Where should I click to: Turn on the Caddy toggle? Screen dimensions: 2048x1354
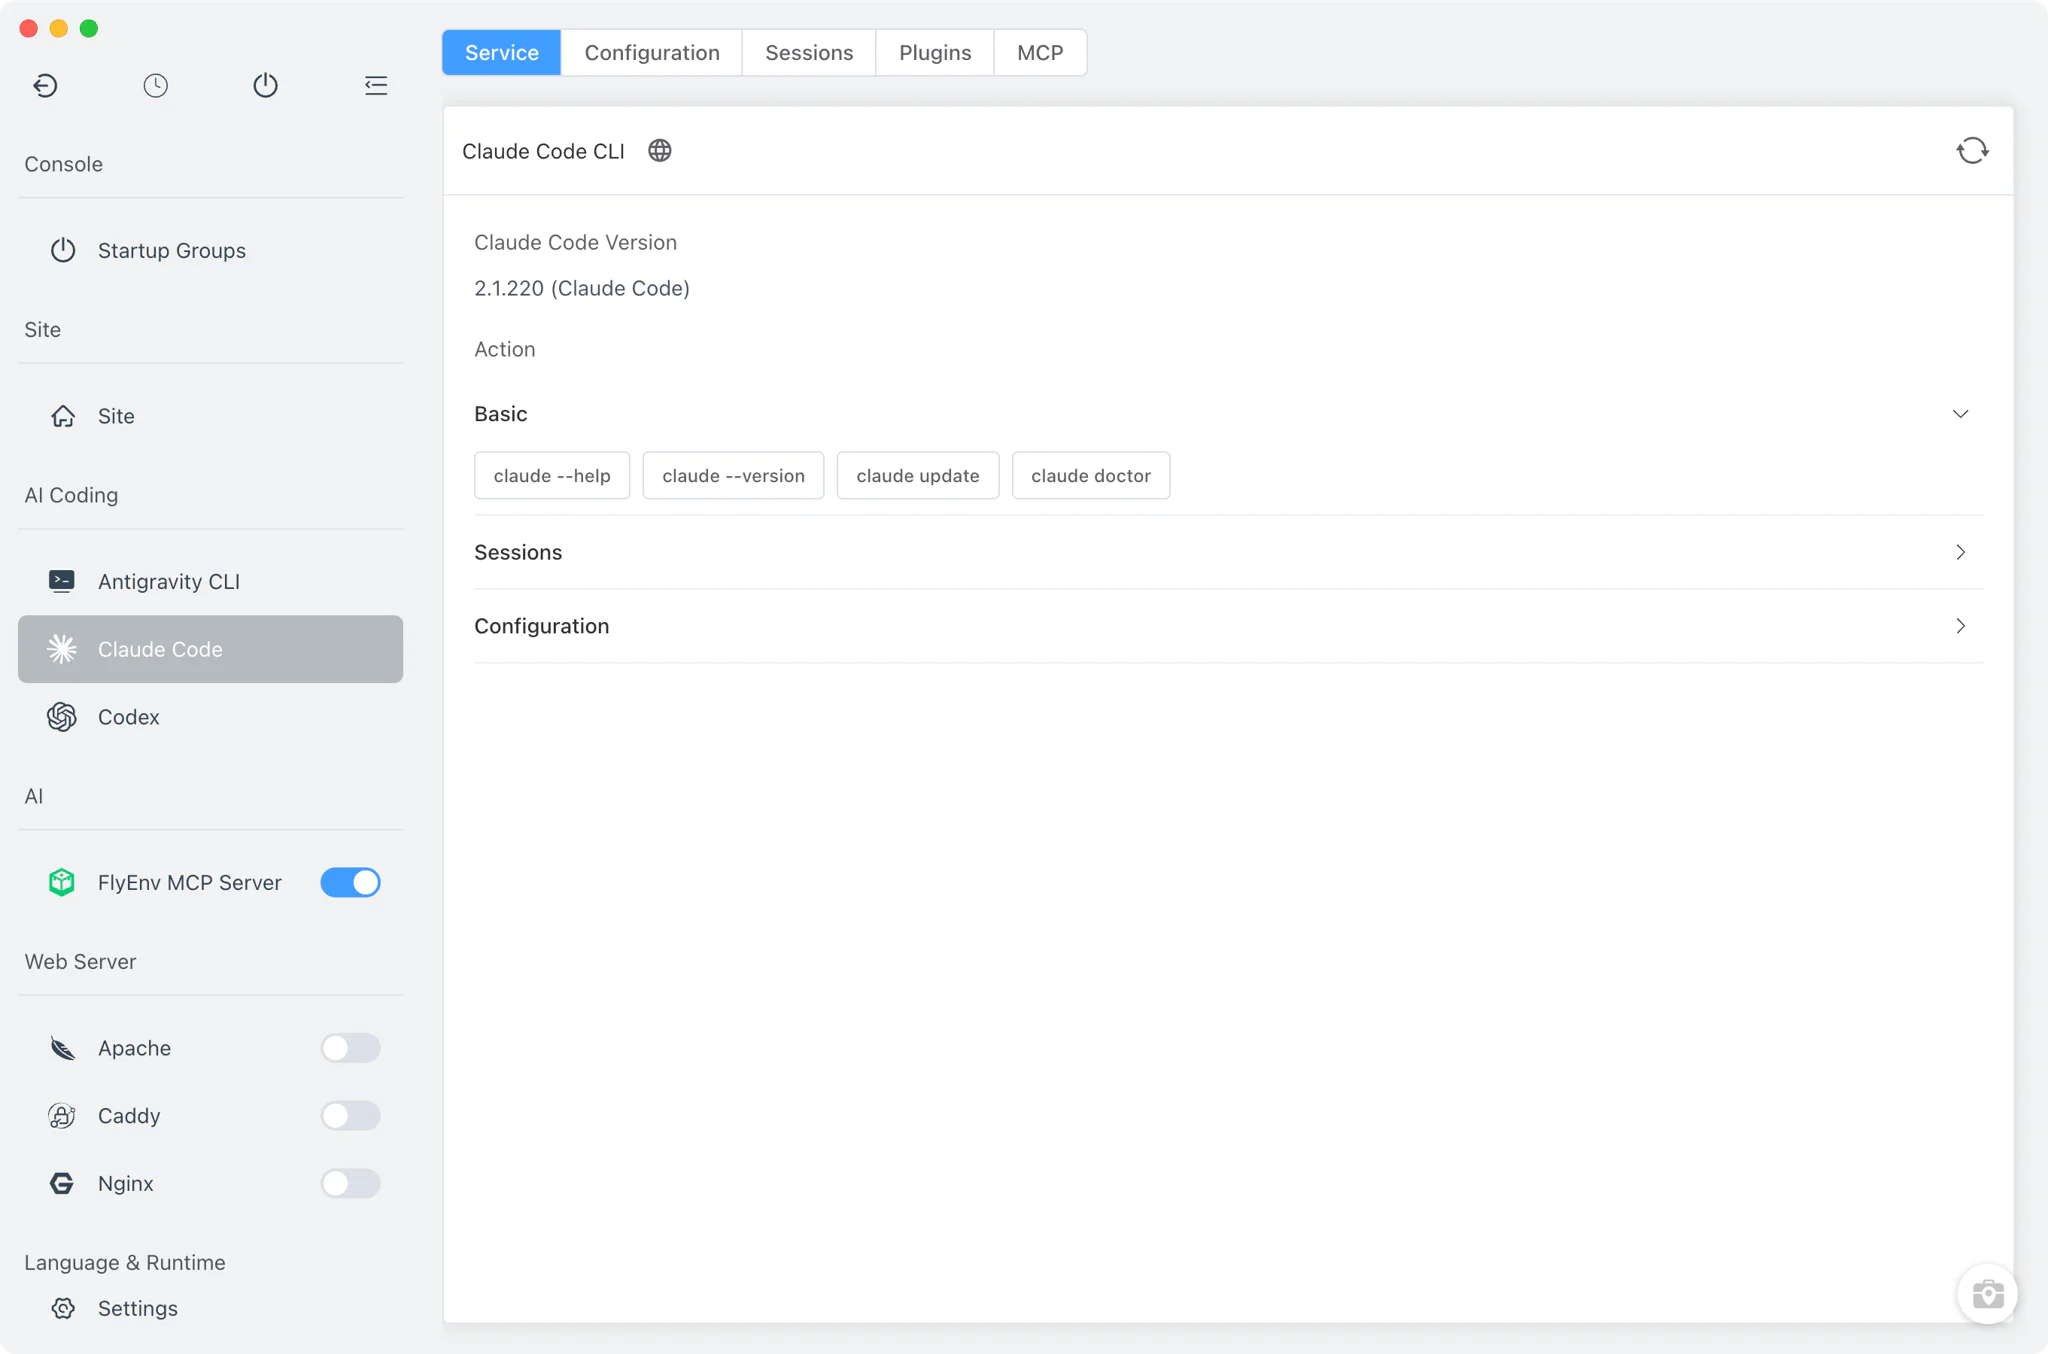coord(350,1115)
